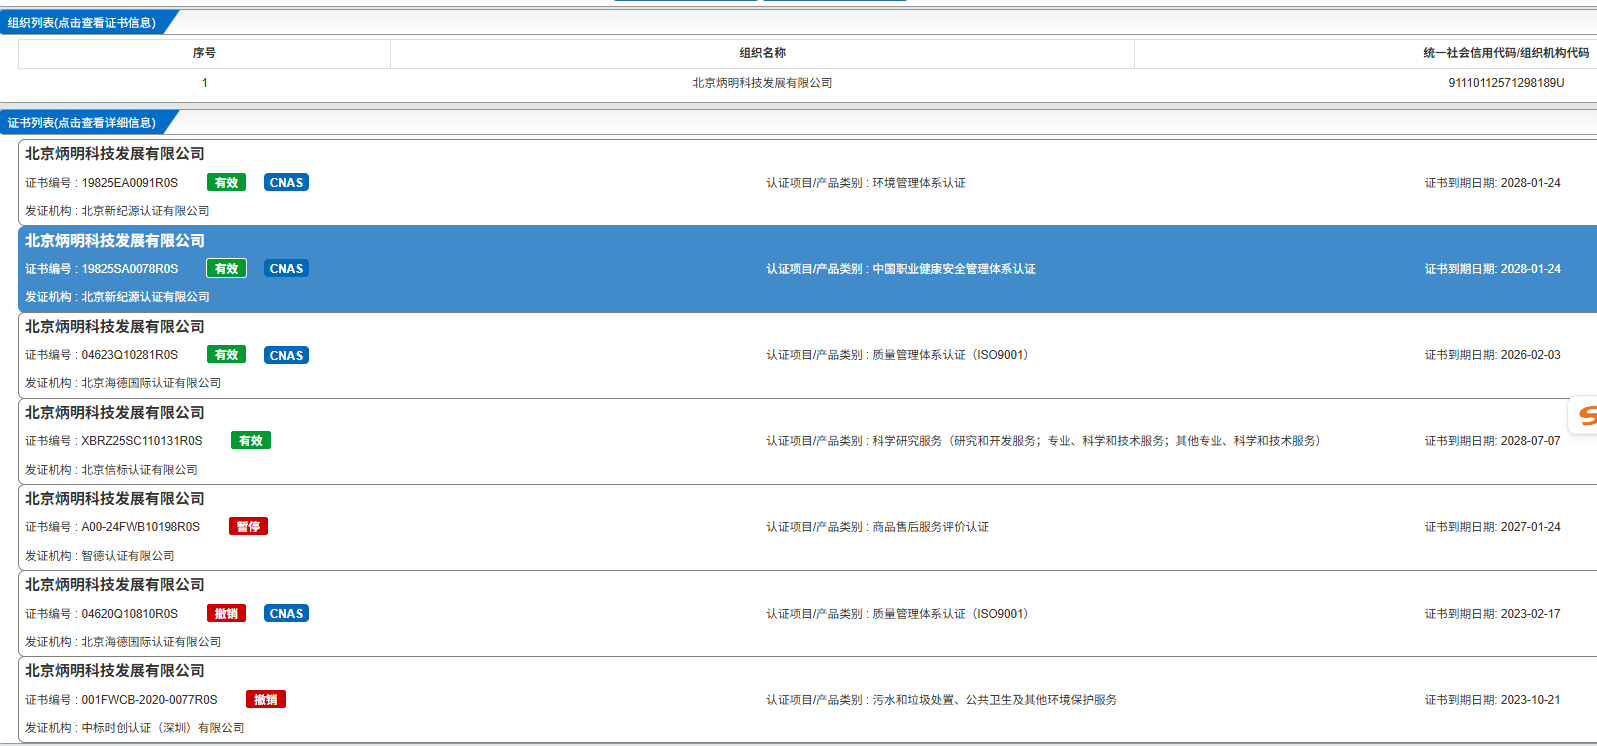Click issuer 北京海德国际认证有限公司 under 04620Q10810R0S
This screenshot has height=746, width=1597.
point(151,642)
